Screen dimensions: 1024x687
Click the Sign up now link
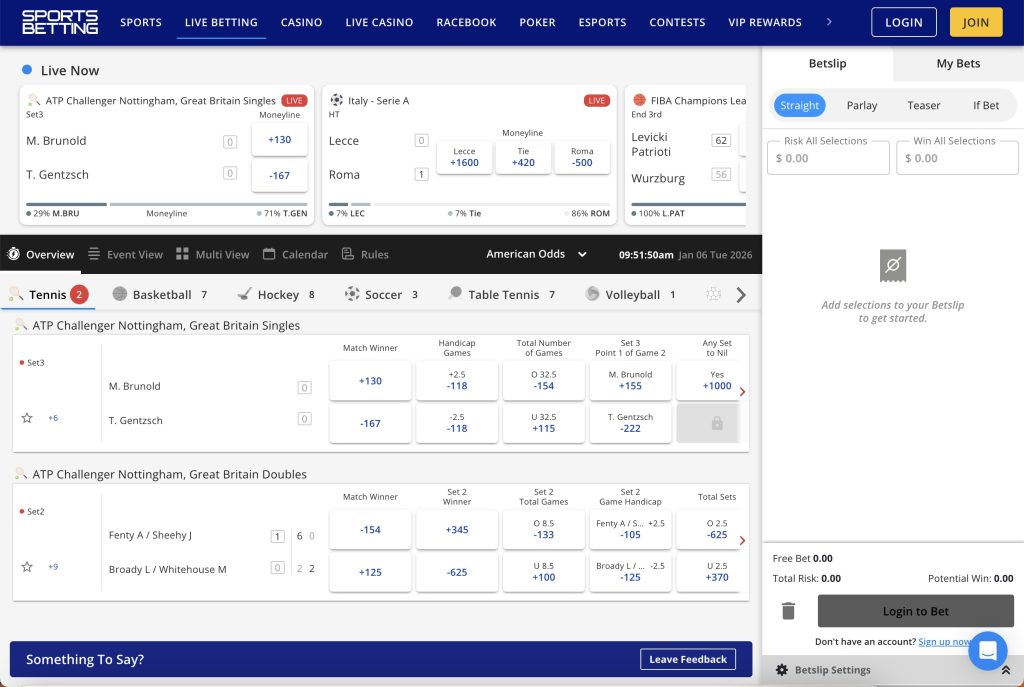[944, 641]
